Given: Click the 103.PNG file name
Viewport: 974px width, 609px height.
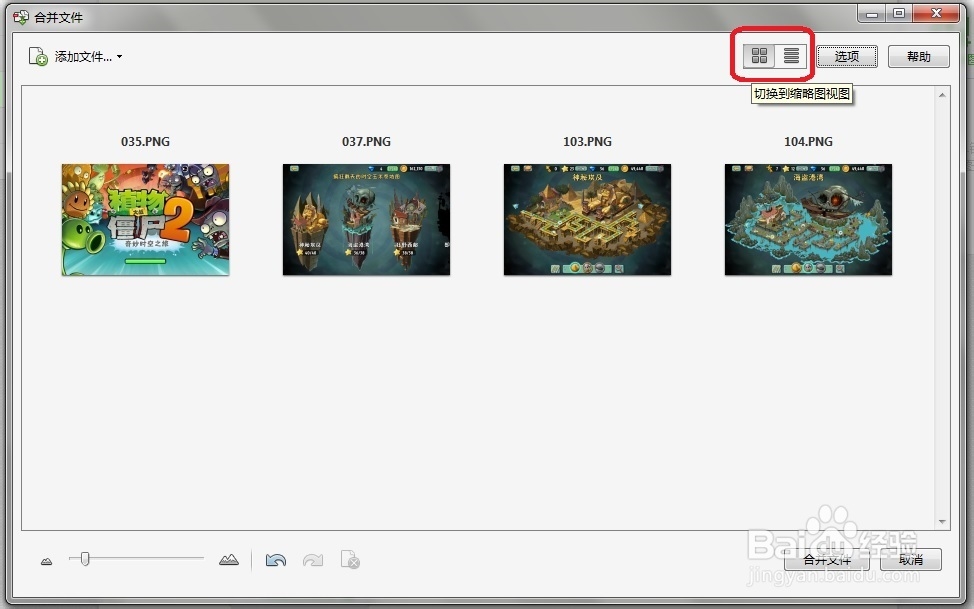Looking at the screenshot, I should pyautogui.click(x=587, y=142).
